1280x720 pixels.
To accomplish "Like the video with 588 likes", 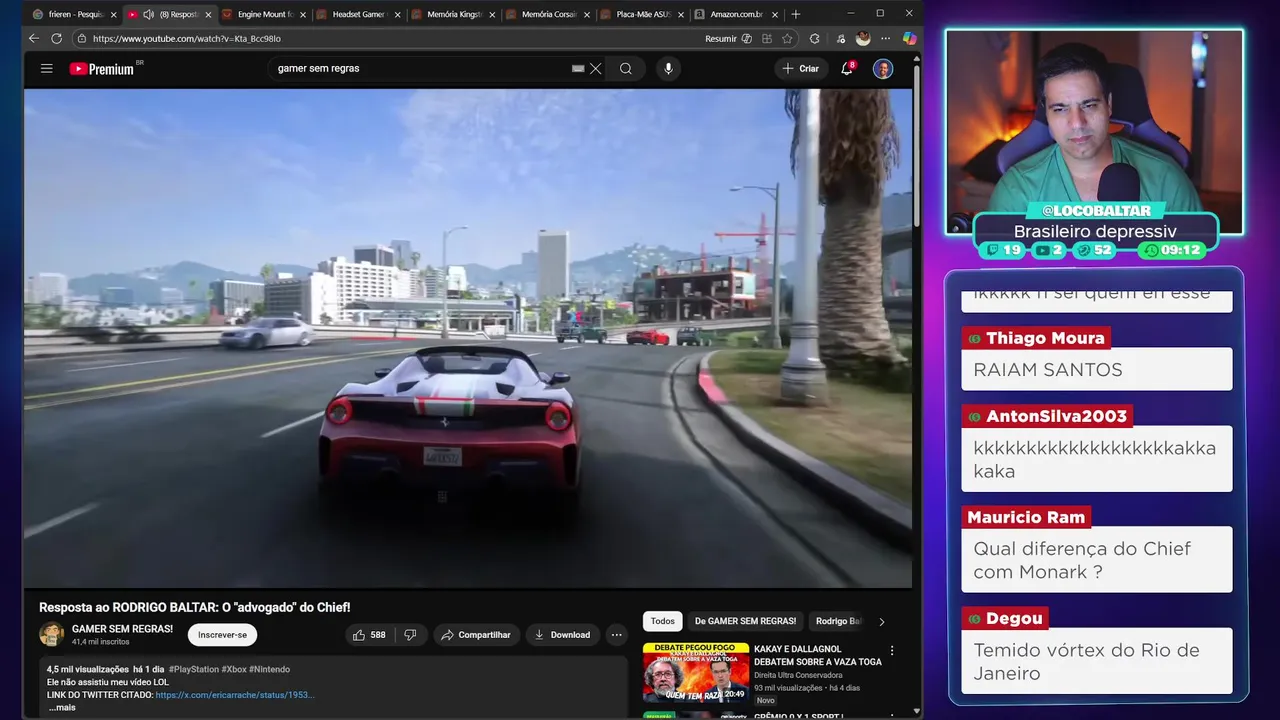I will [368, 635].
